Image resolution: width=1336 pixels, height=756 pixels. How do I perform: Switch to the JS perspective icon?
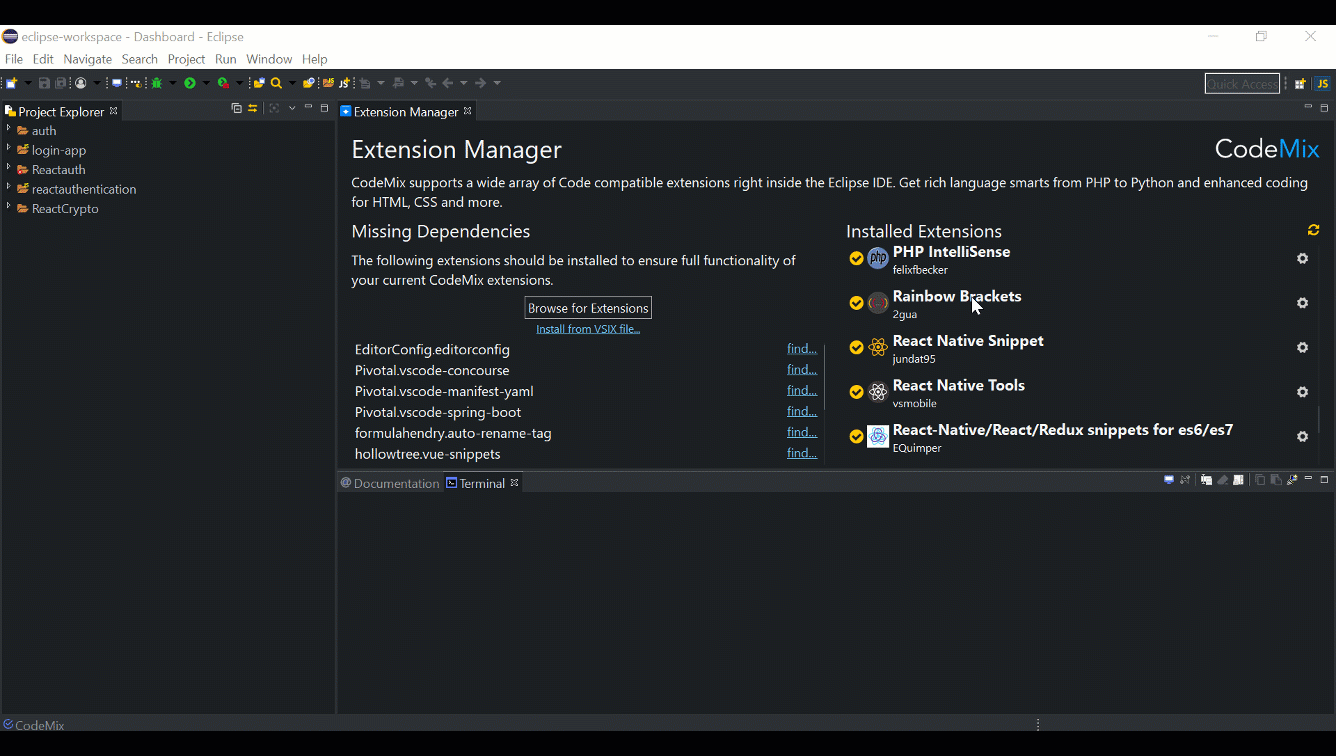point(1322,84)
